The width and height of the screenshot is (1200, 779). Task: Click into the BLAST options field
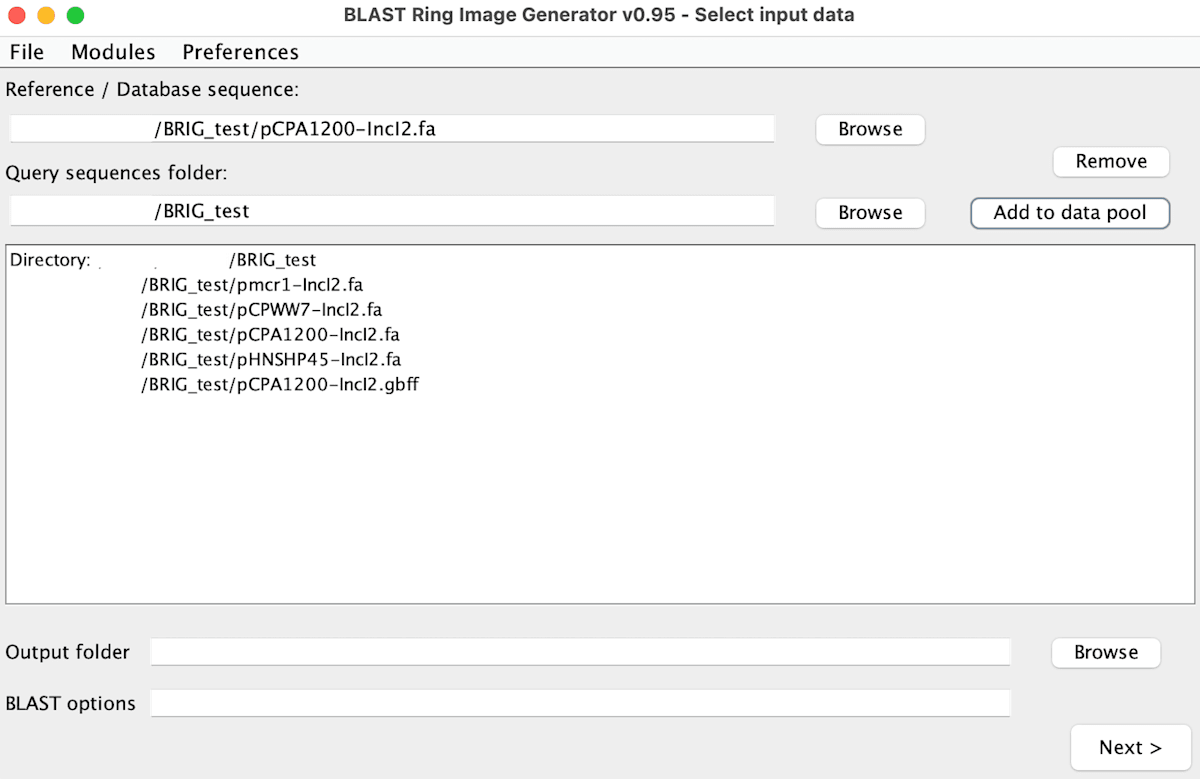point(580,703)
